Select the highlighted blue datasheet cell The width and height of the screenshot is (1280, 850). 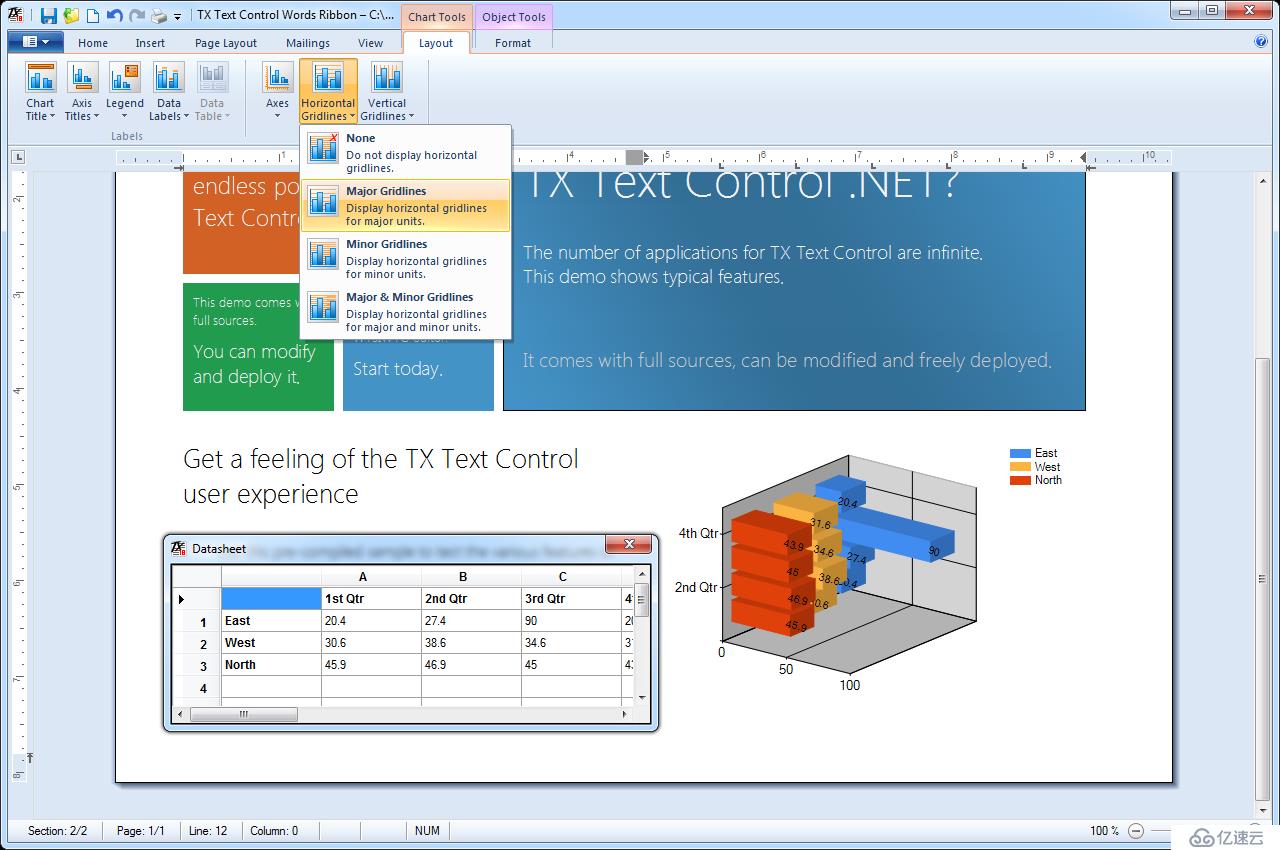click(271, 599)
